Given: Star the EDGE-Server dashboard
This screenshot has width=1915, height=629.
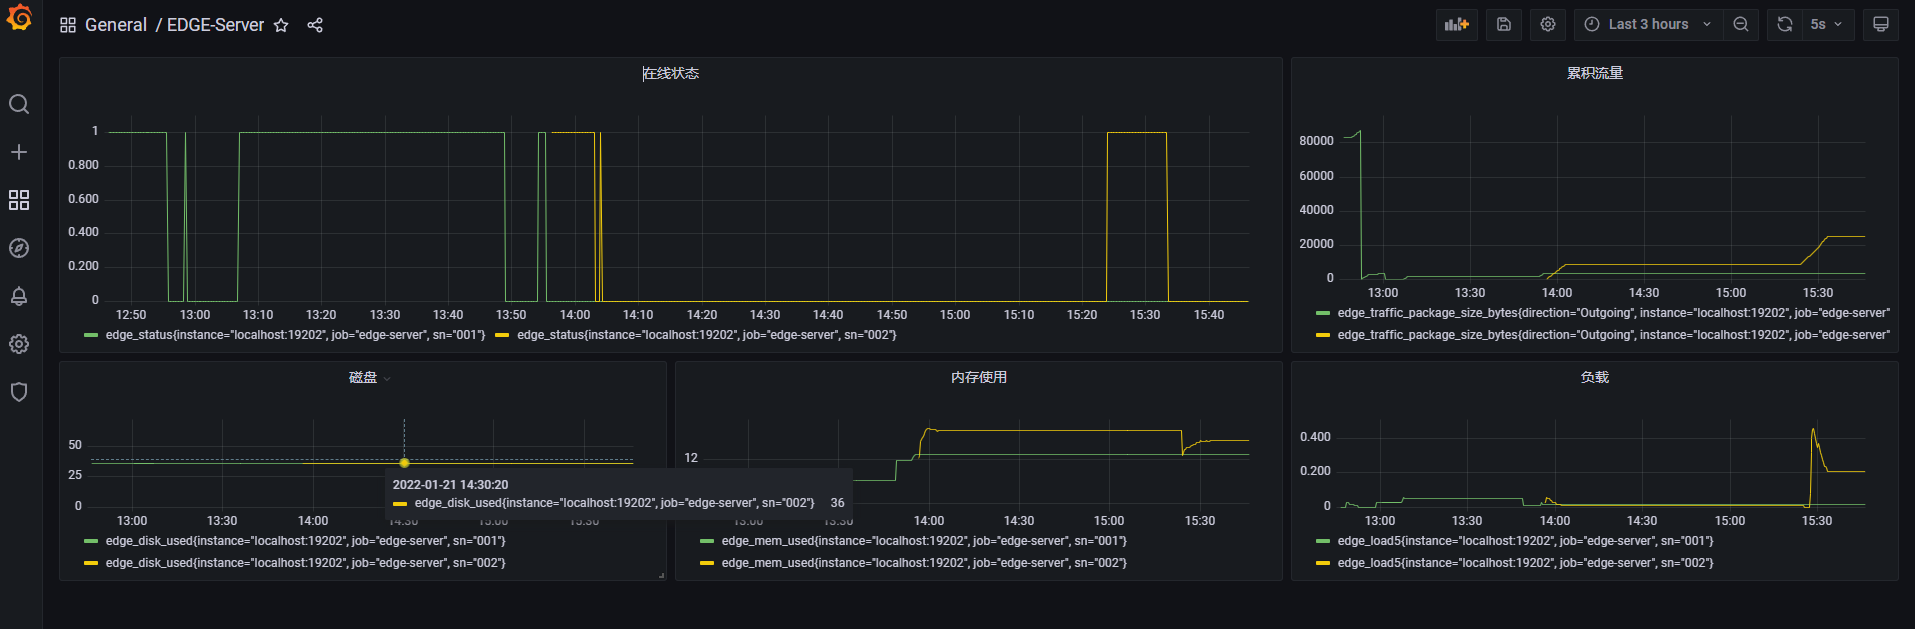Looking at the screenshot, I should coord(281,25).
